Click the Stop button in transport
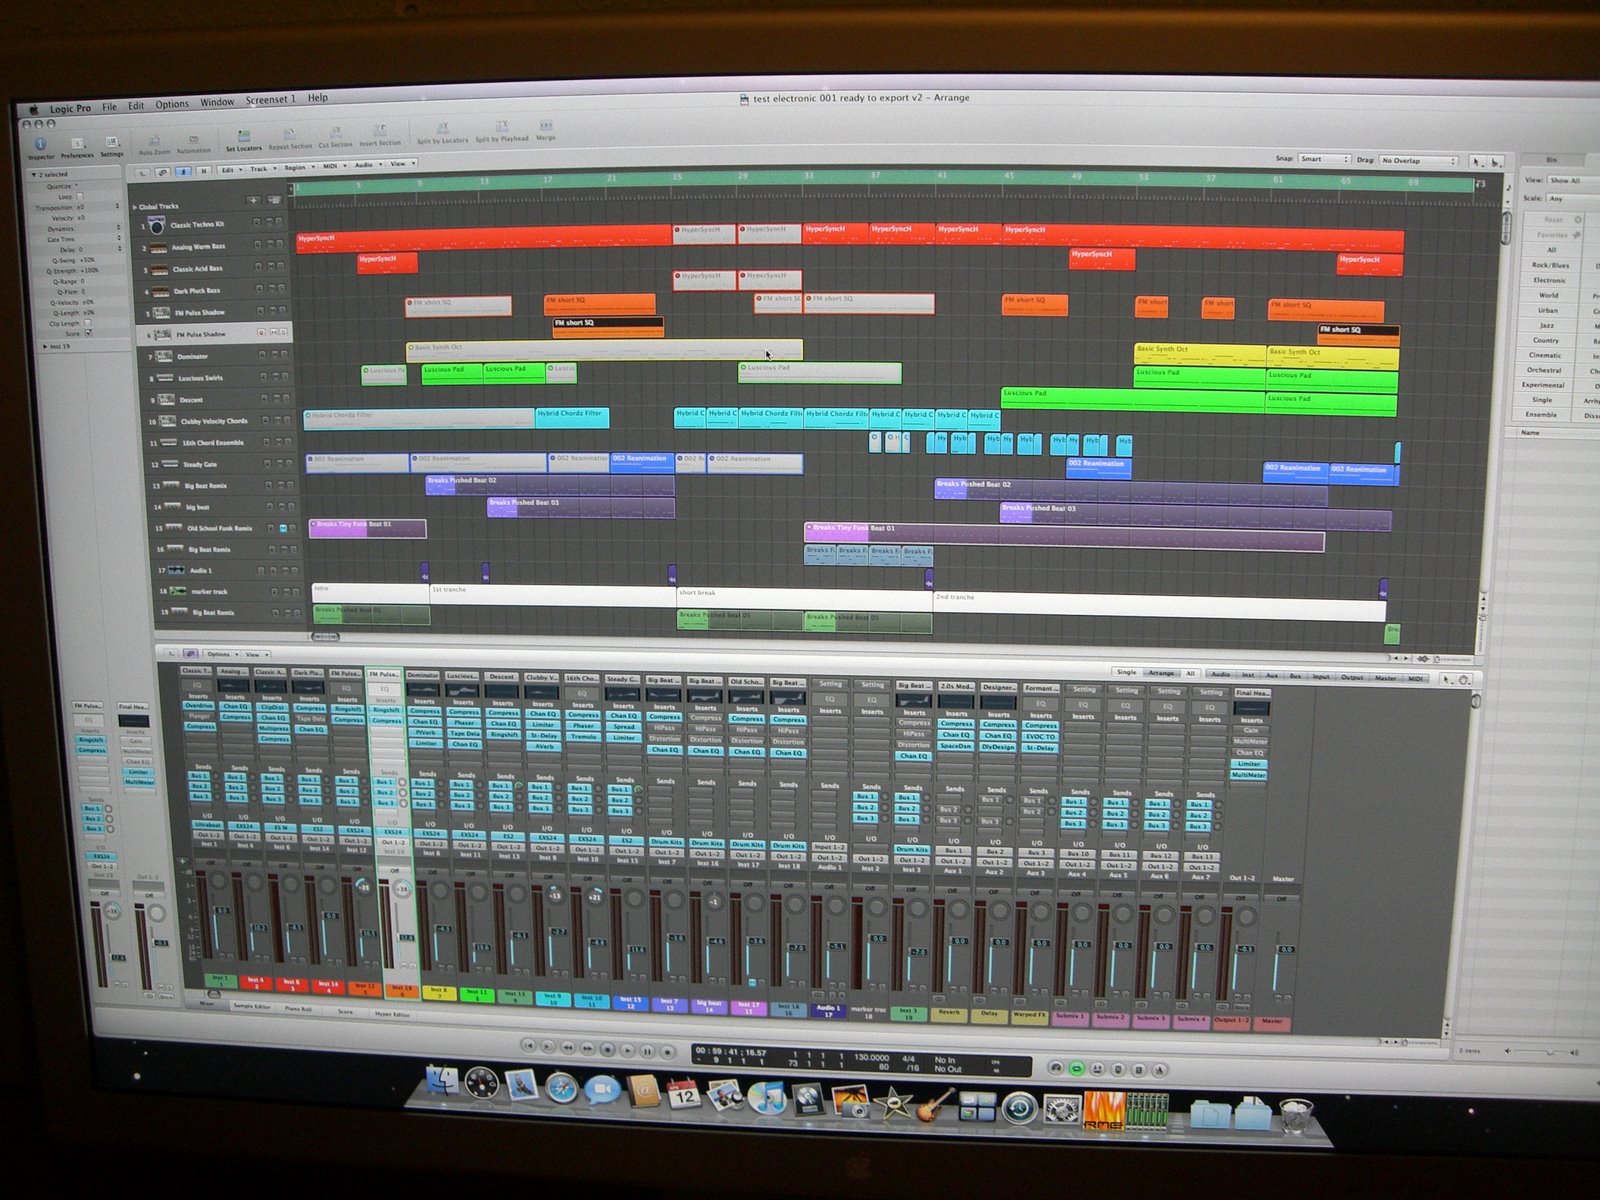The image size is (1600, 1200). coord(607,1050)
